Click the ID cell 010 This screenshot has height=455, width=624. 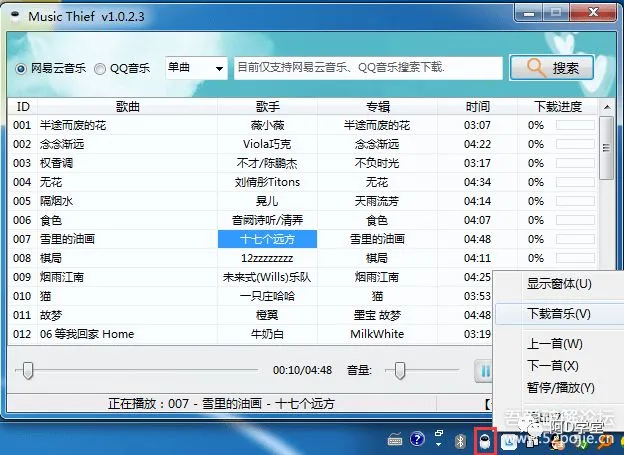click(22, 296)
